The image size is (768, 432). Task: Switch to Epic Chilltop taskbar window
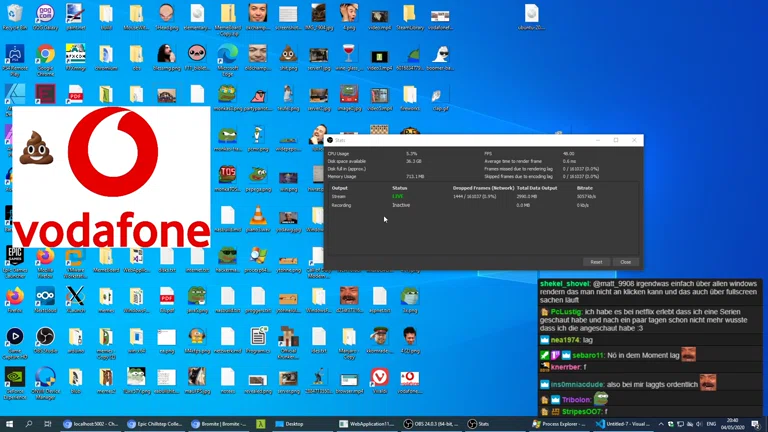click(x=156, y=424)
